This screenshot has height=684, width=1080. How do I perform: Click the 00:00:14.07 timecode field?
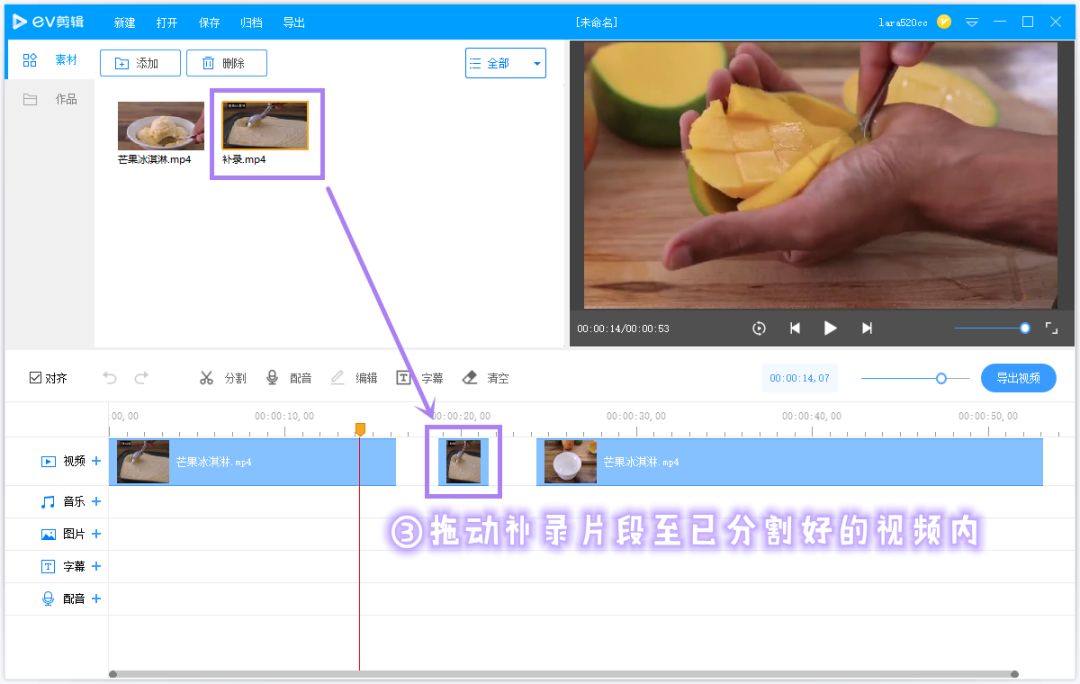tap(800, 378)
